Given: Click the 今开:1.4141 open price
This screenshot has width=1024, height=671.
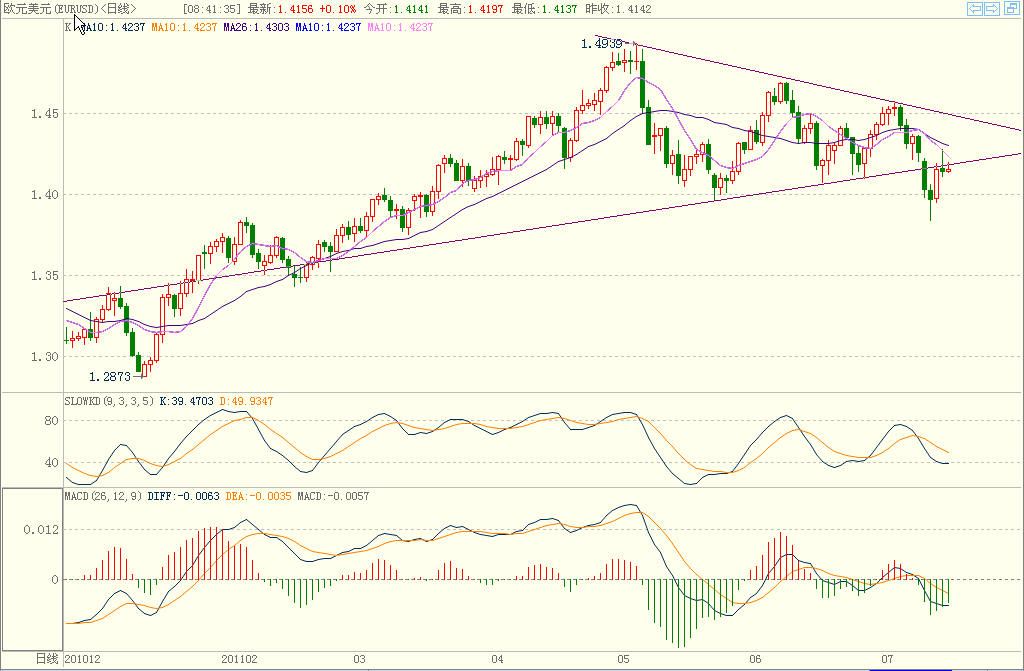Looking at the screenshot, I should click(x=397, y=9).
